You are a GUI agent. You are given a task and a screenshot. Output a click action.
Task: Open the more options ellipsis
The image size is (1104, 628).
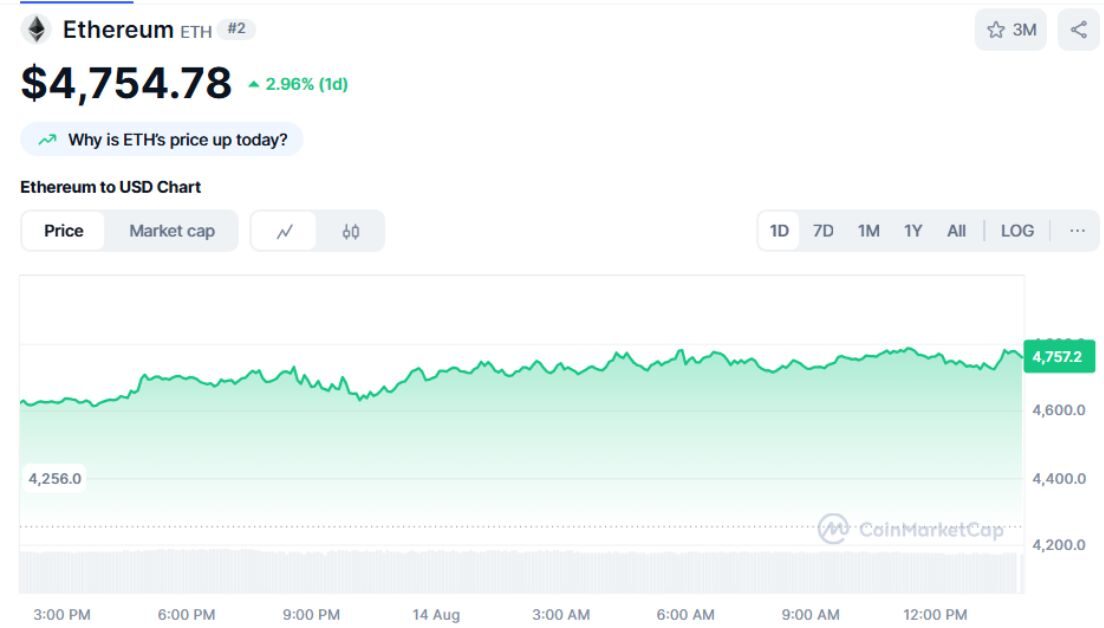coord(1077,231)
